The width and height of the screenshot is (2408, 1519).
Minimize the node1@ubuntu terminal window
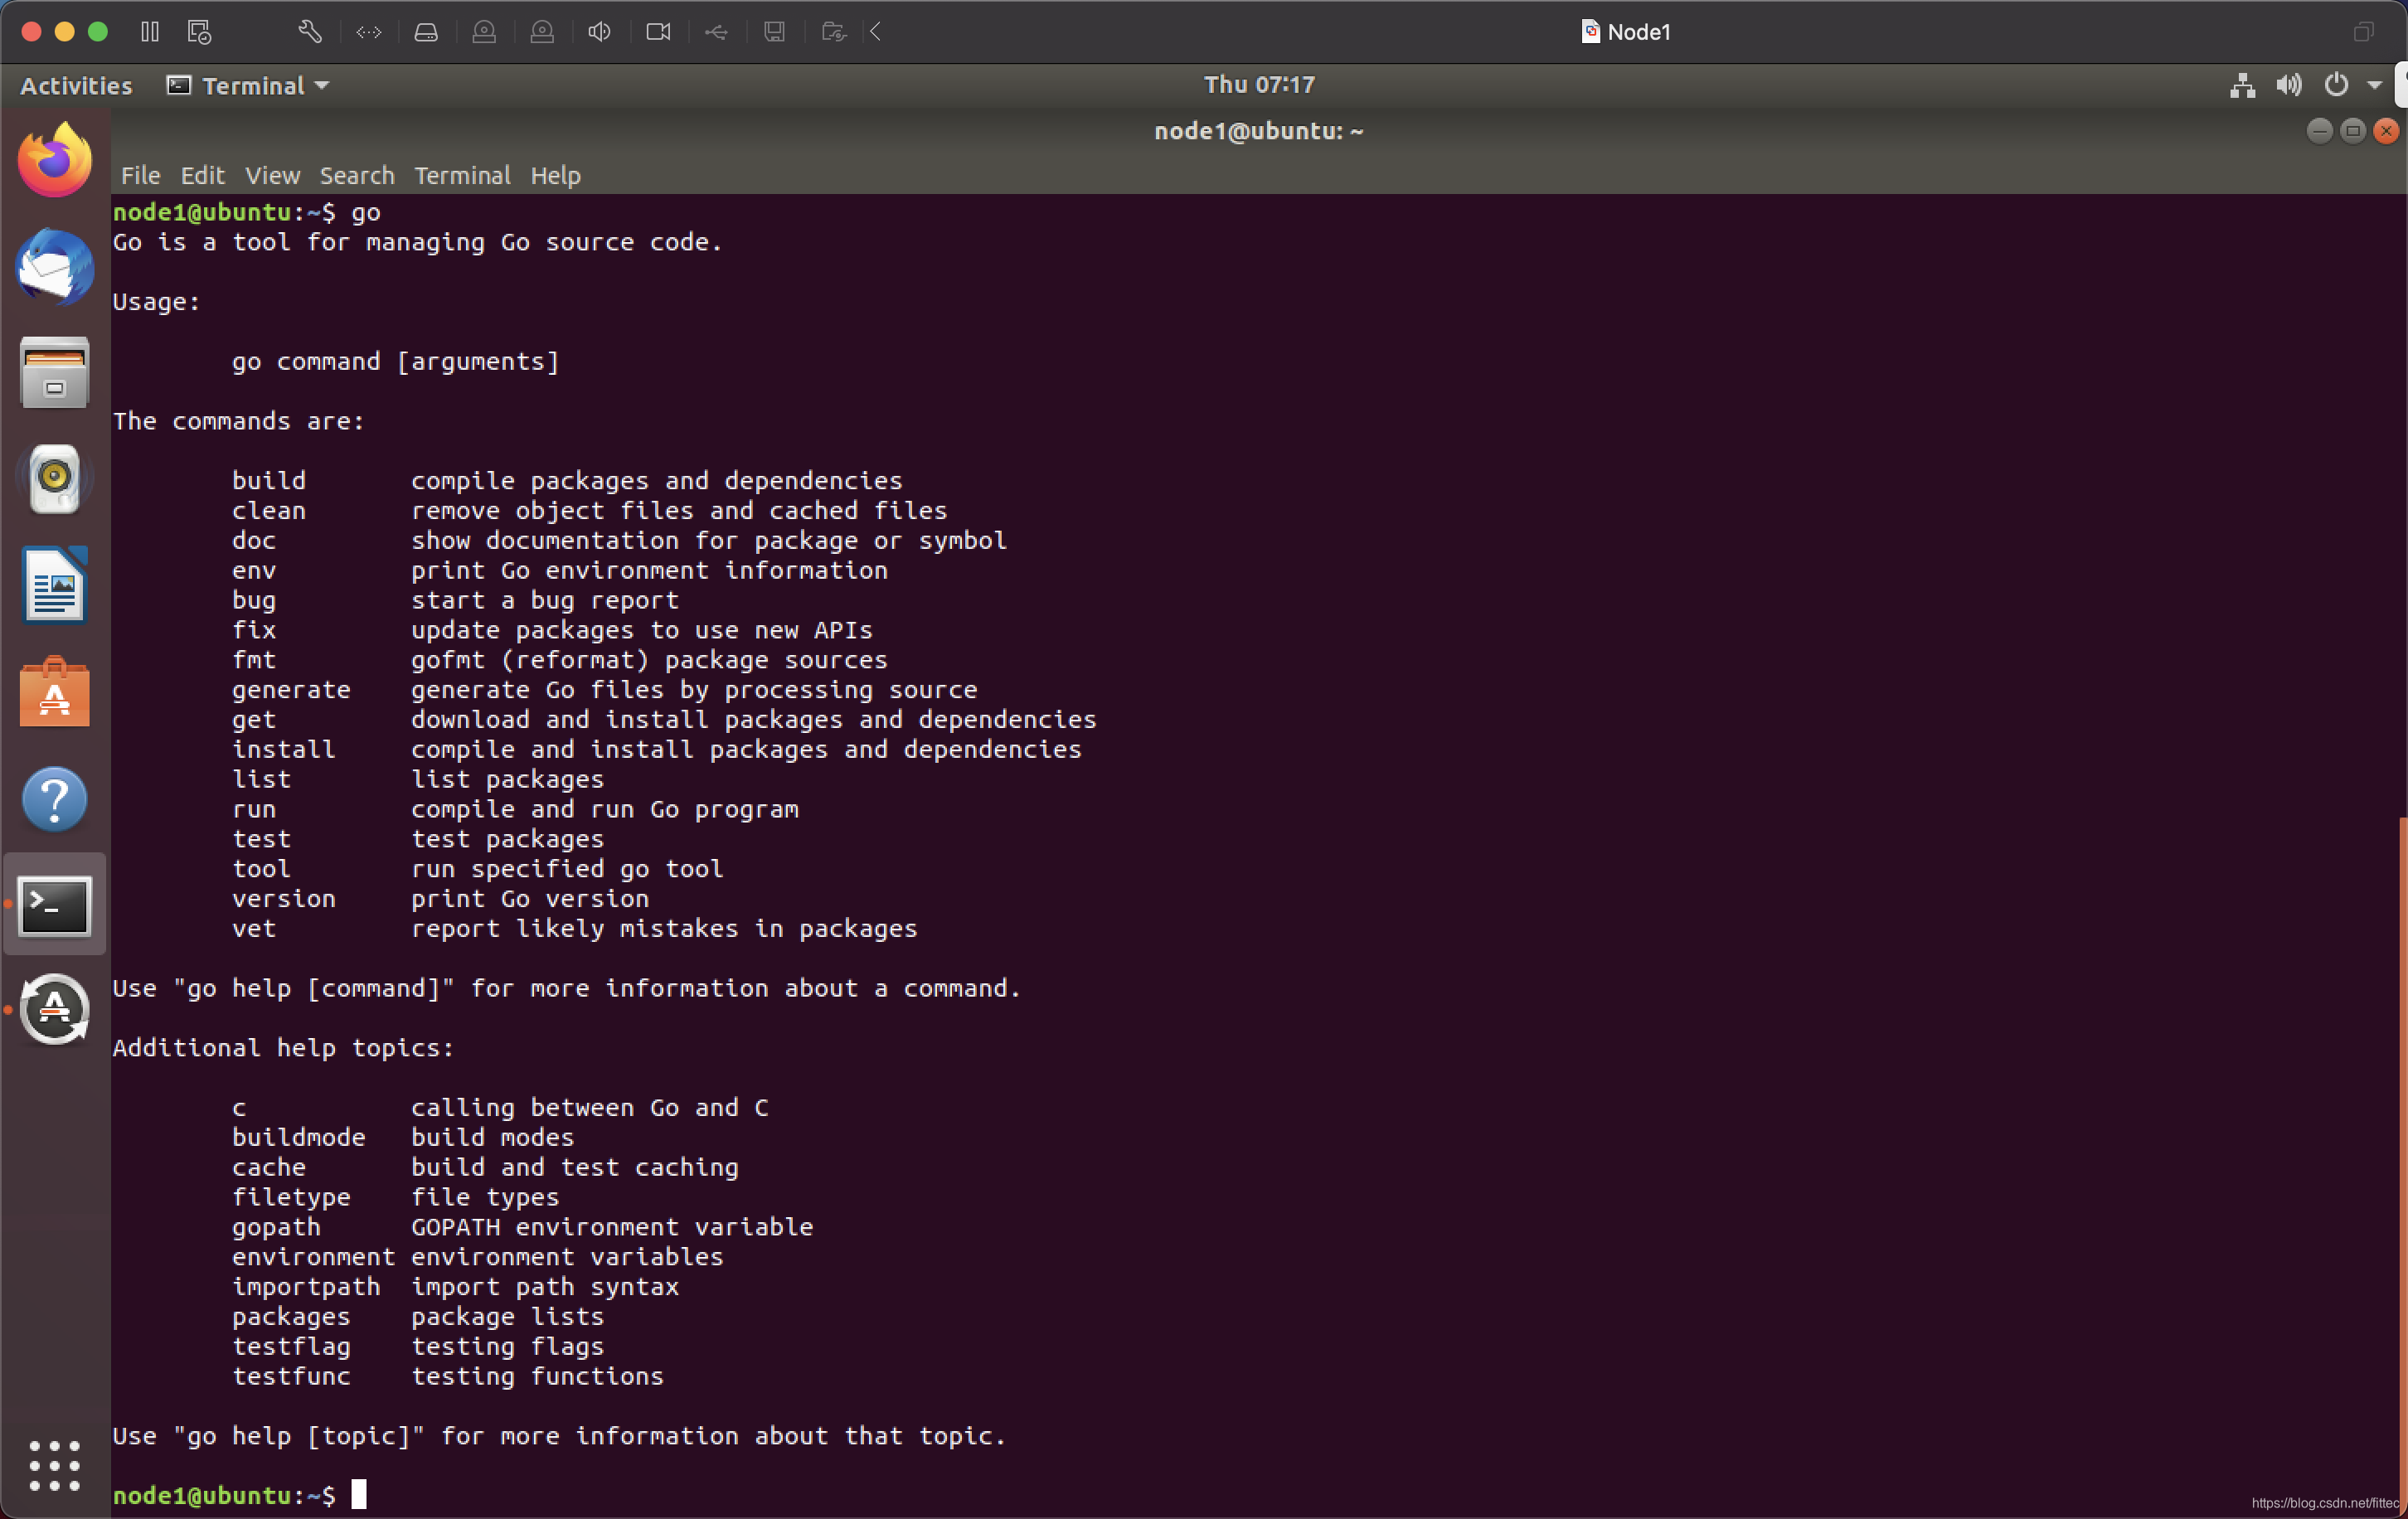[2319, 131]
